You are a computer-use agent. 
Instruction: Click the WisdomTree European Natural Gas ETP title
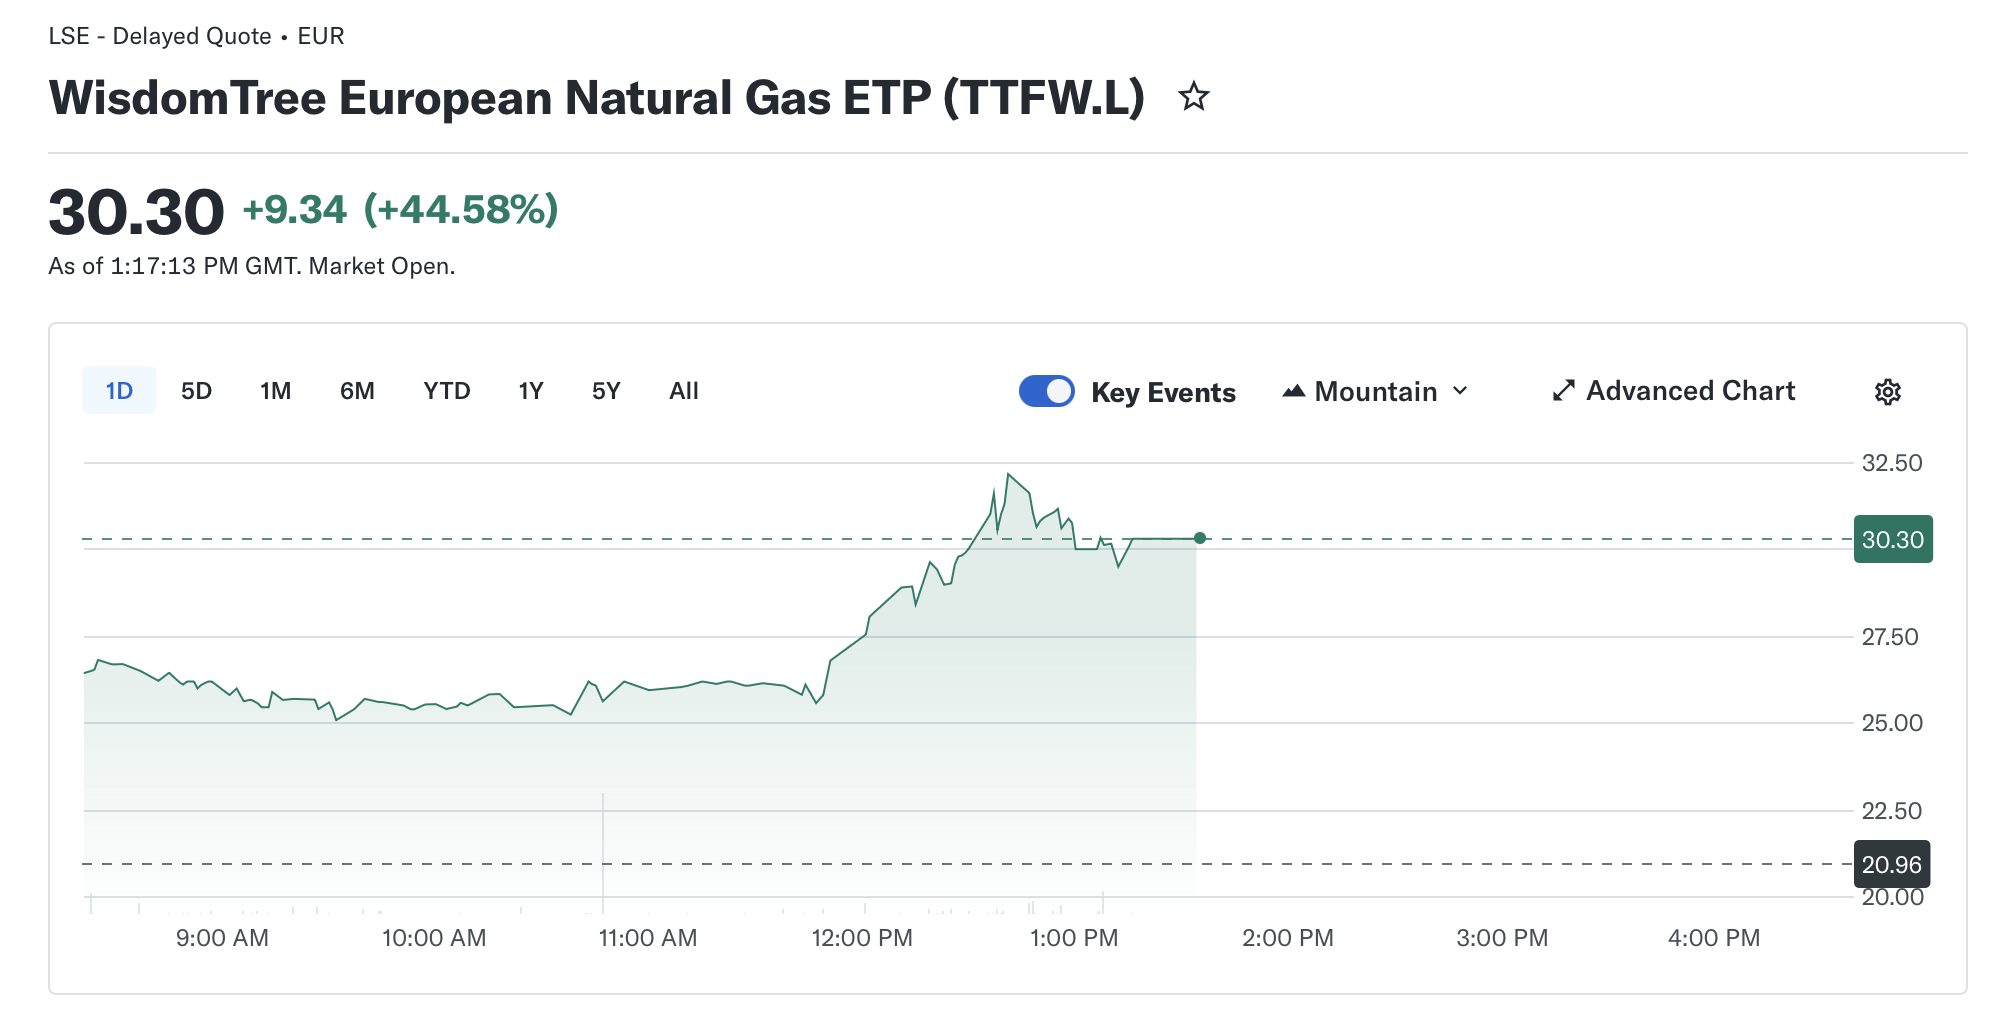pyautogui.click(x=598, y=97)
